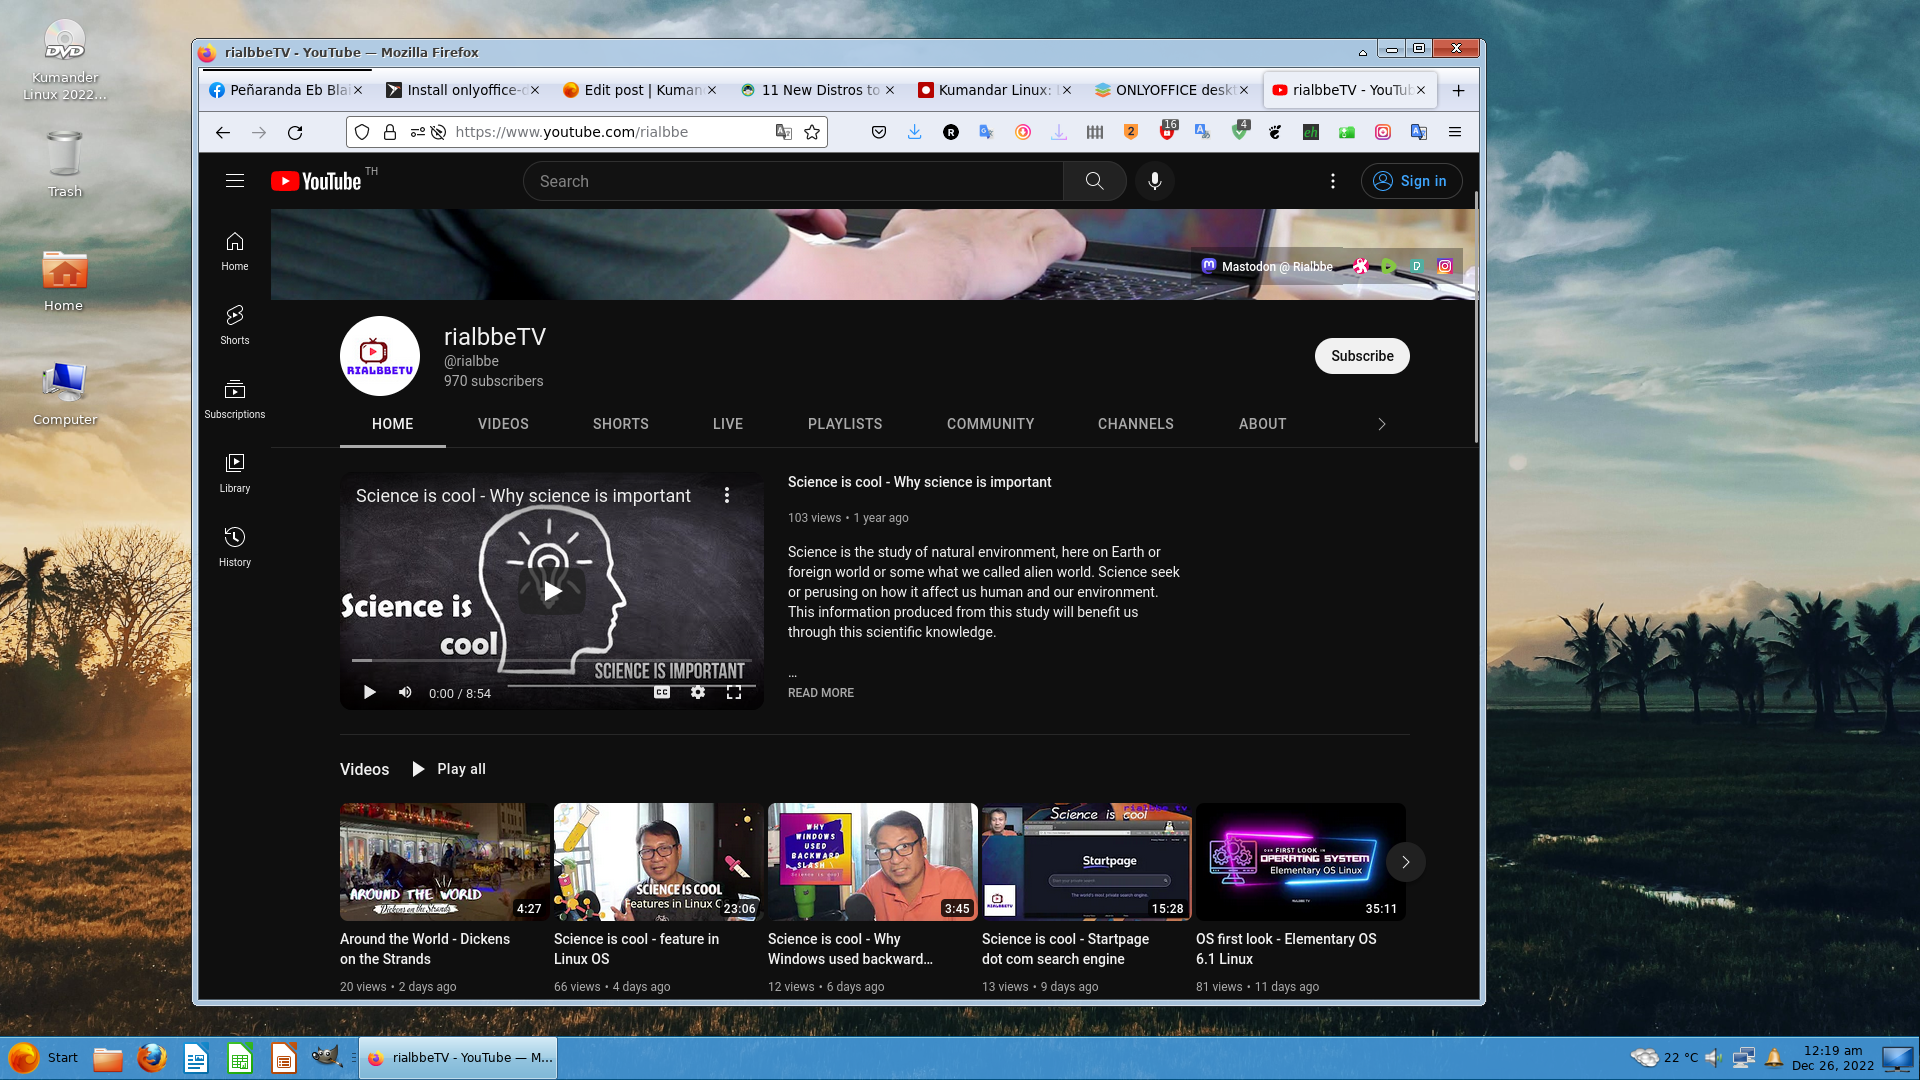Open file manager folder on taskbar
The width and height of the screenshot is (1920, 1080).
click(x=108, y=1058)
